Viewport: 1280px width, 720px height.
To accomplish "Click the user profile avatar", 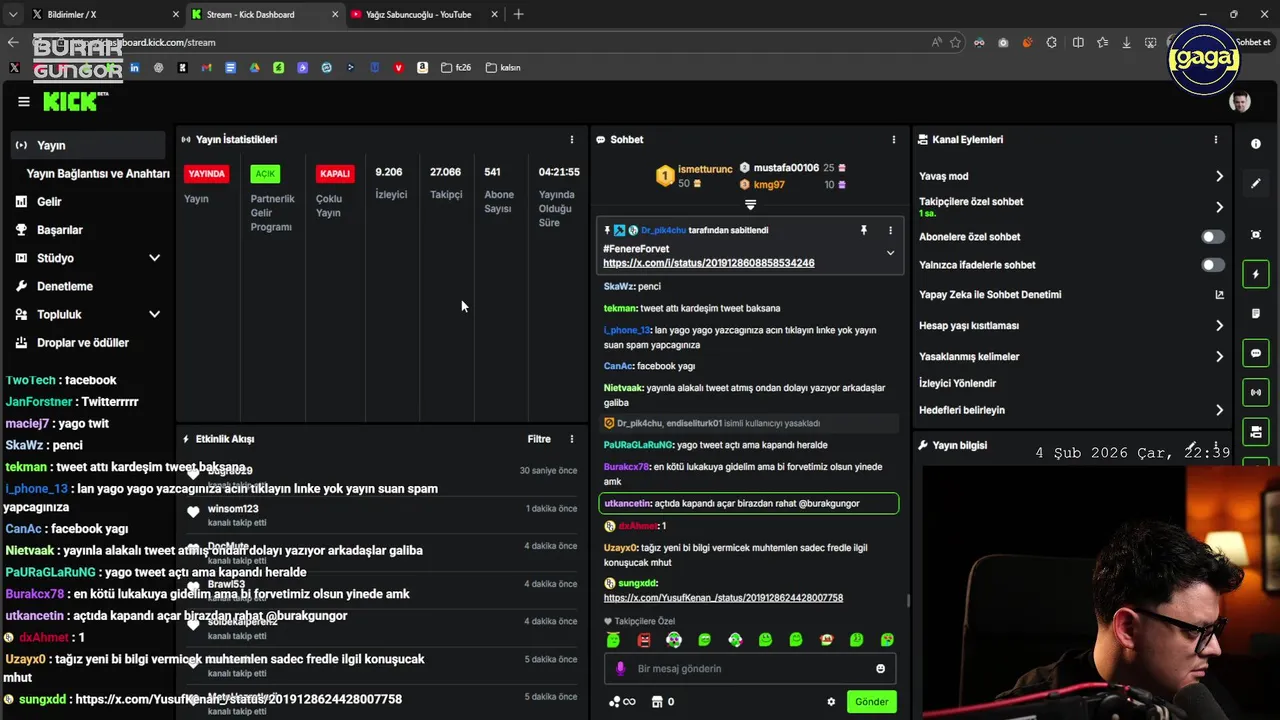I will tap(1240, 102).
